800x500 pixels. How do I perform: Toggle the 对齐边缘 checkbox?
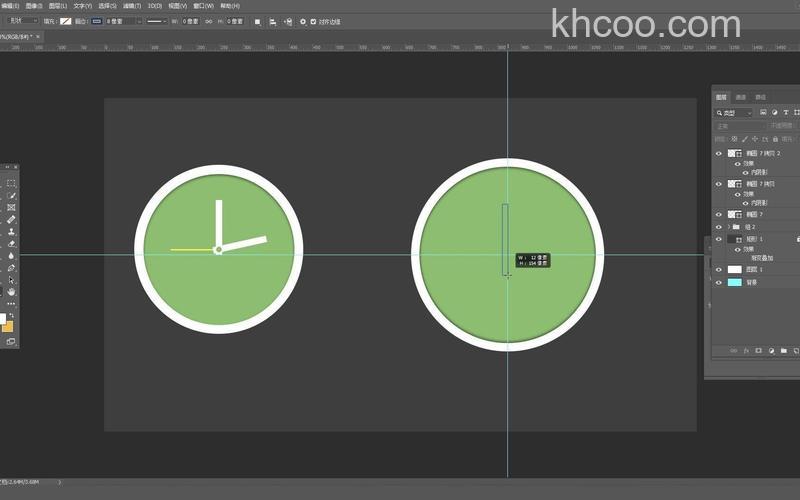coord(314,20)
